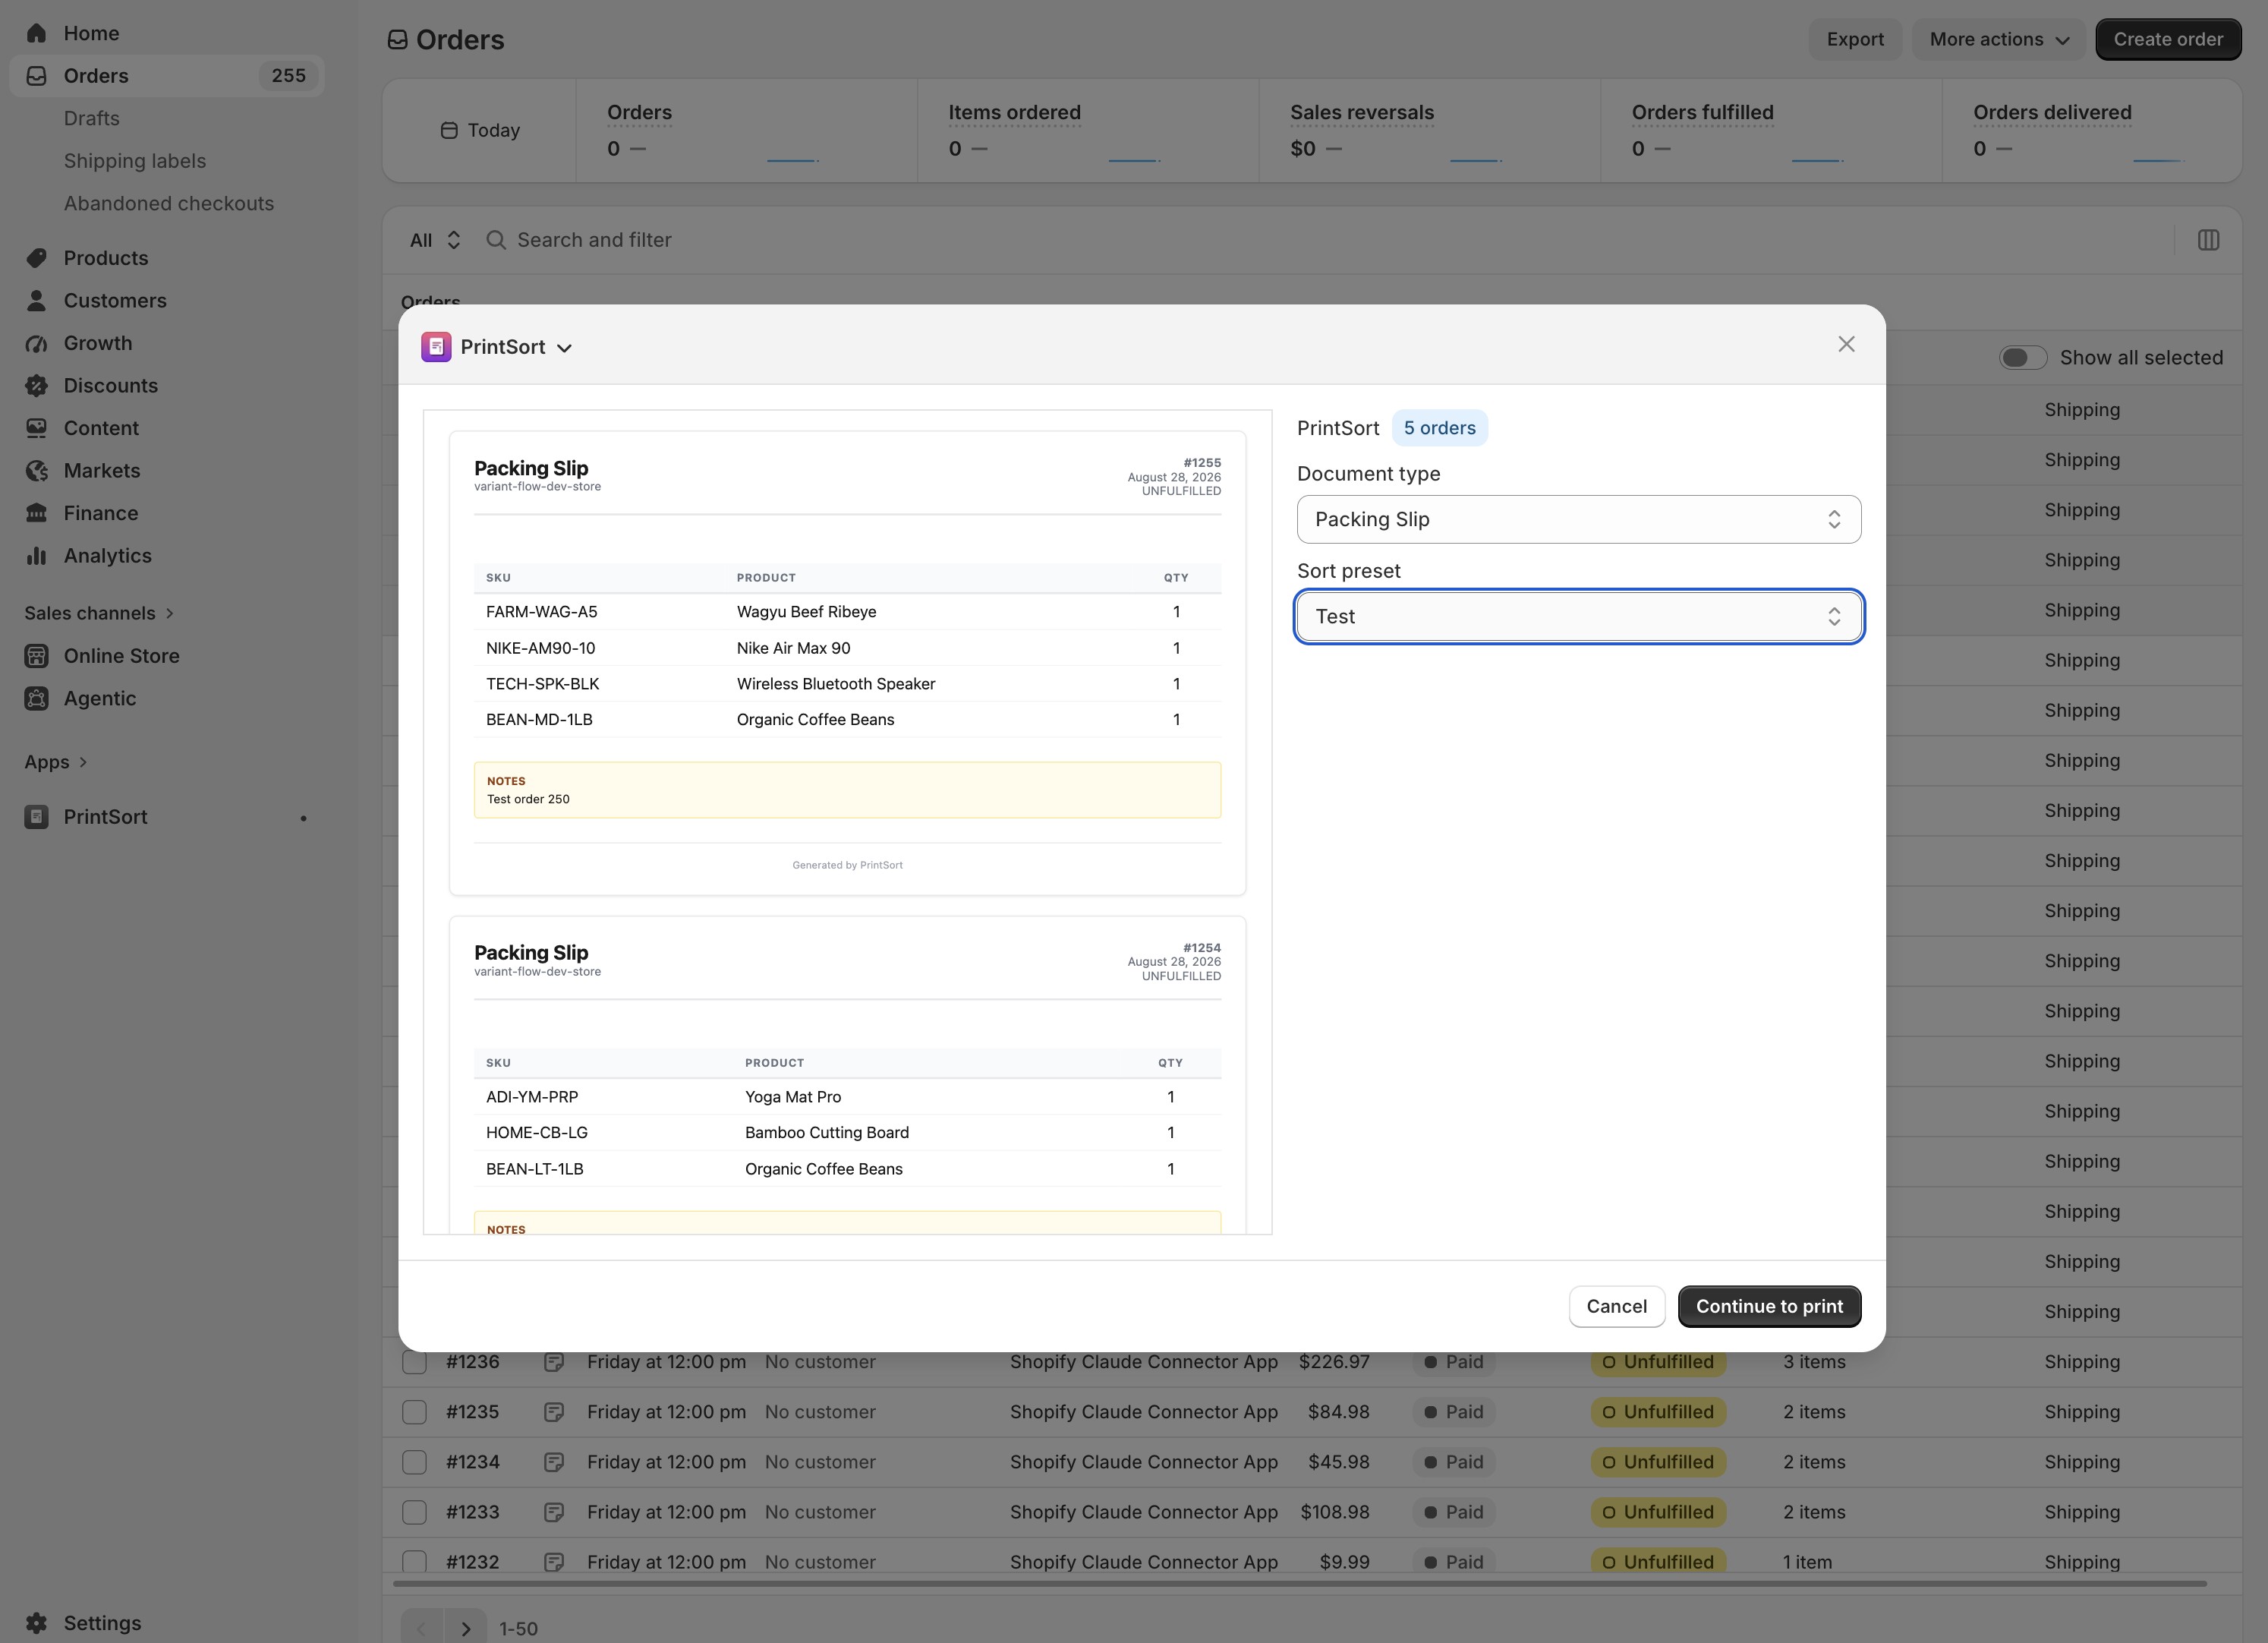This screenshot has height=1643, width=2268.
Task: Click the note icon for order #1236
Action: 553,1362
